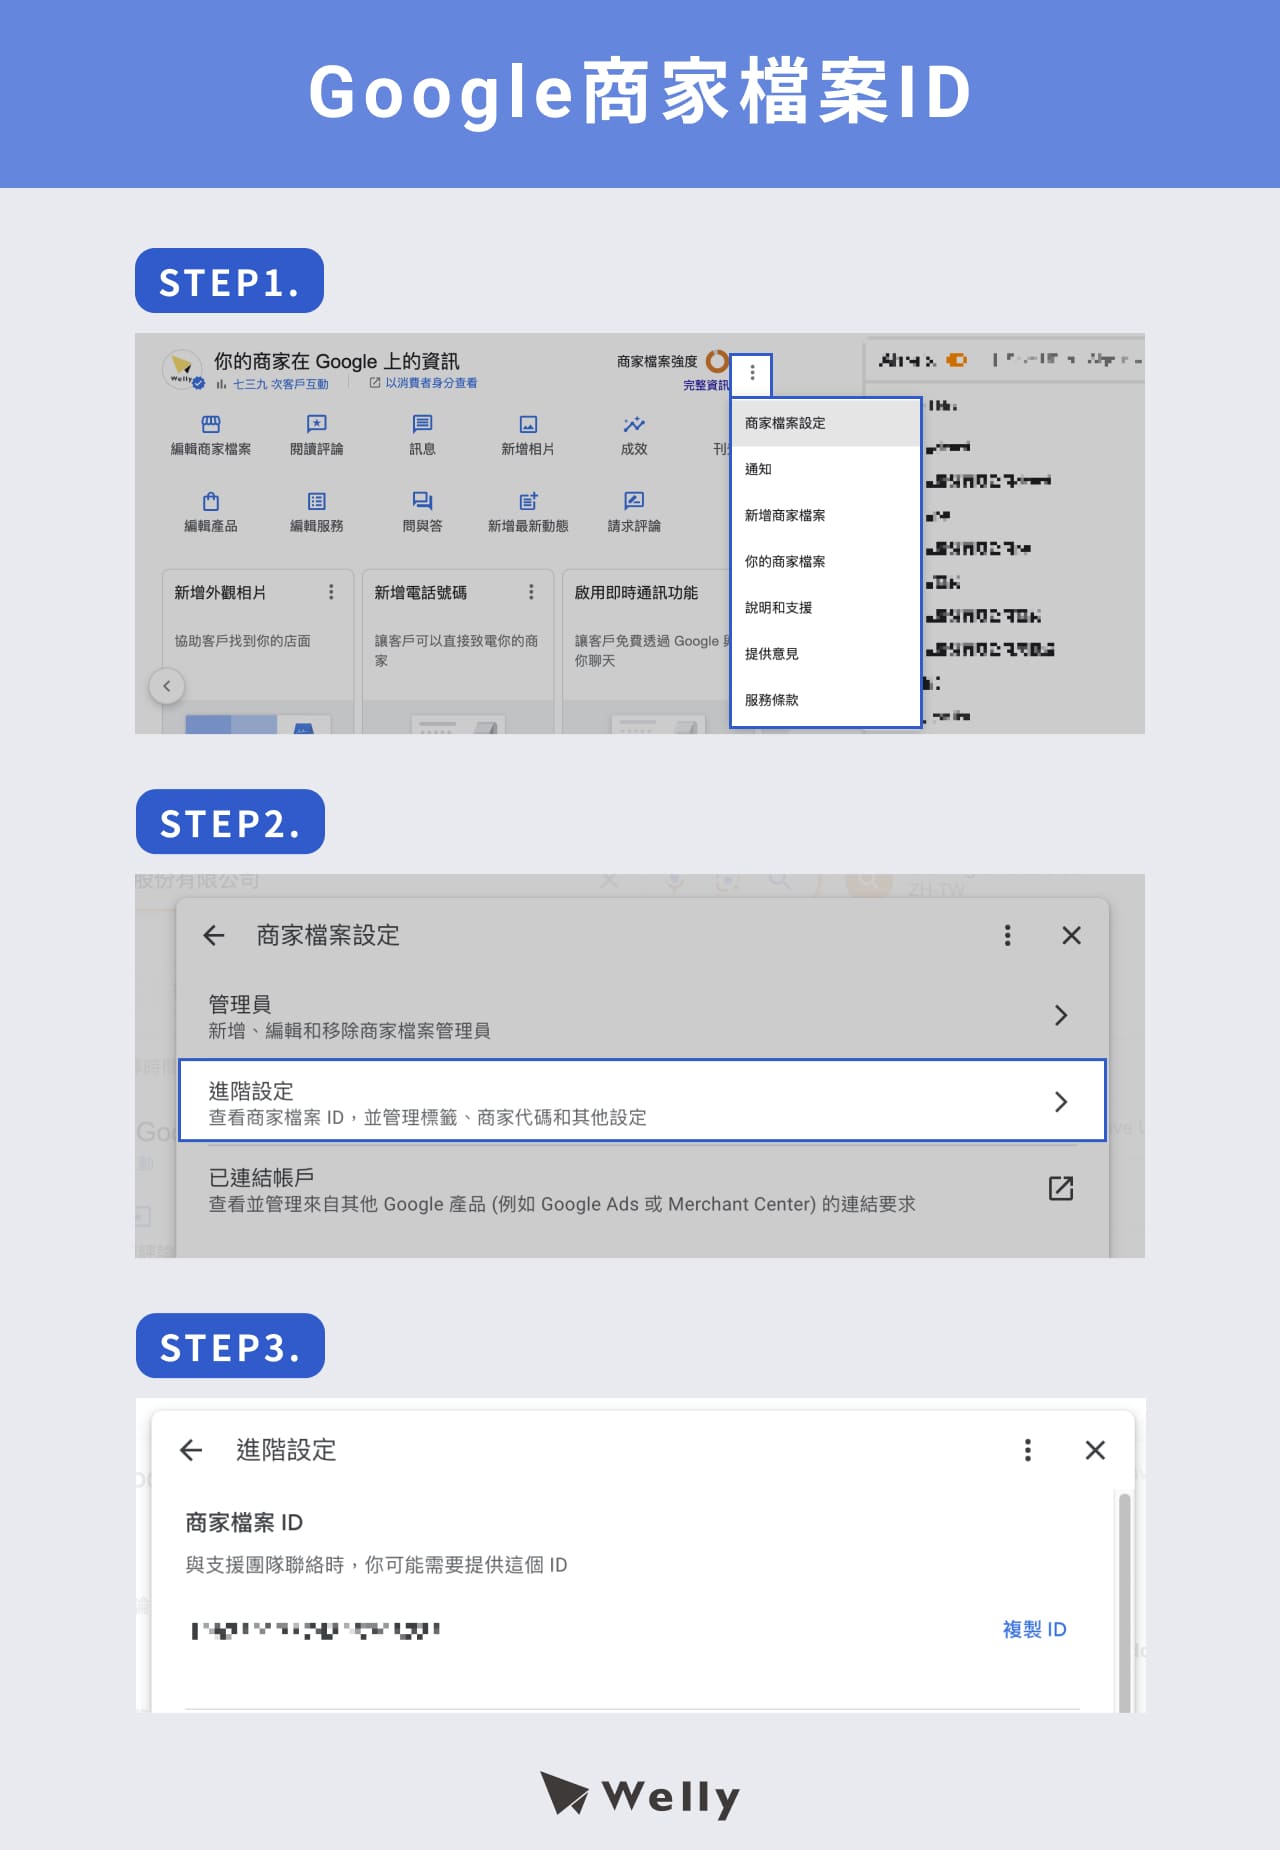This screenshot has width=1280, height=1850.
Task: Click the 進階設定 dialog scrollbar
Action: [x=1124, y=1602]
